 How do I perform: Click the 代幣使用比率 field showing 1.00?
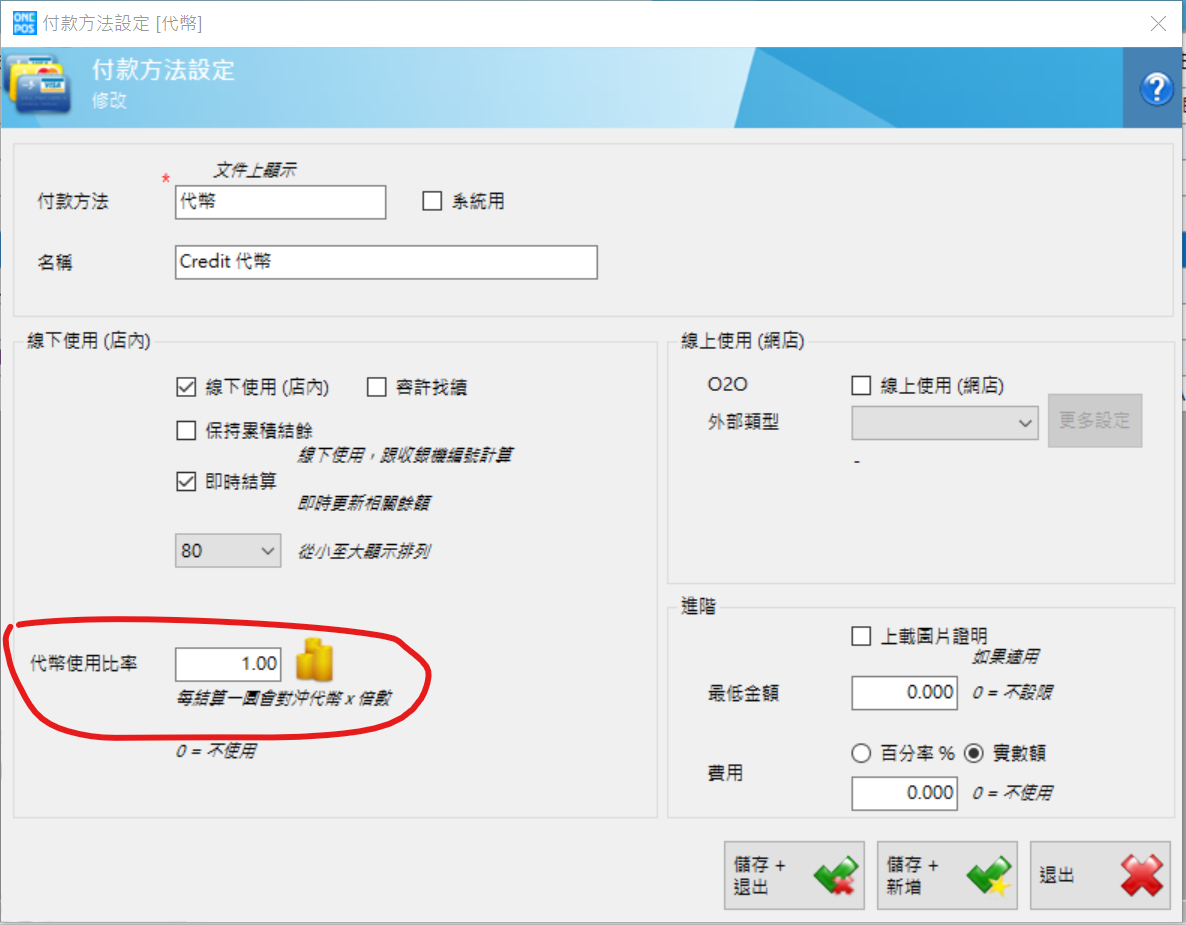point(228,664)
